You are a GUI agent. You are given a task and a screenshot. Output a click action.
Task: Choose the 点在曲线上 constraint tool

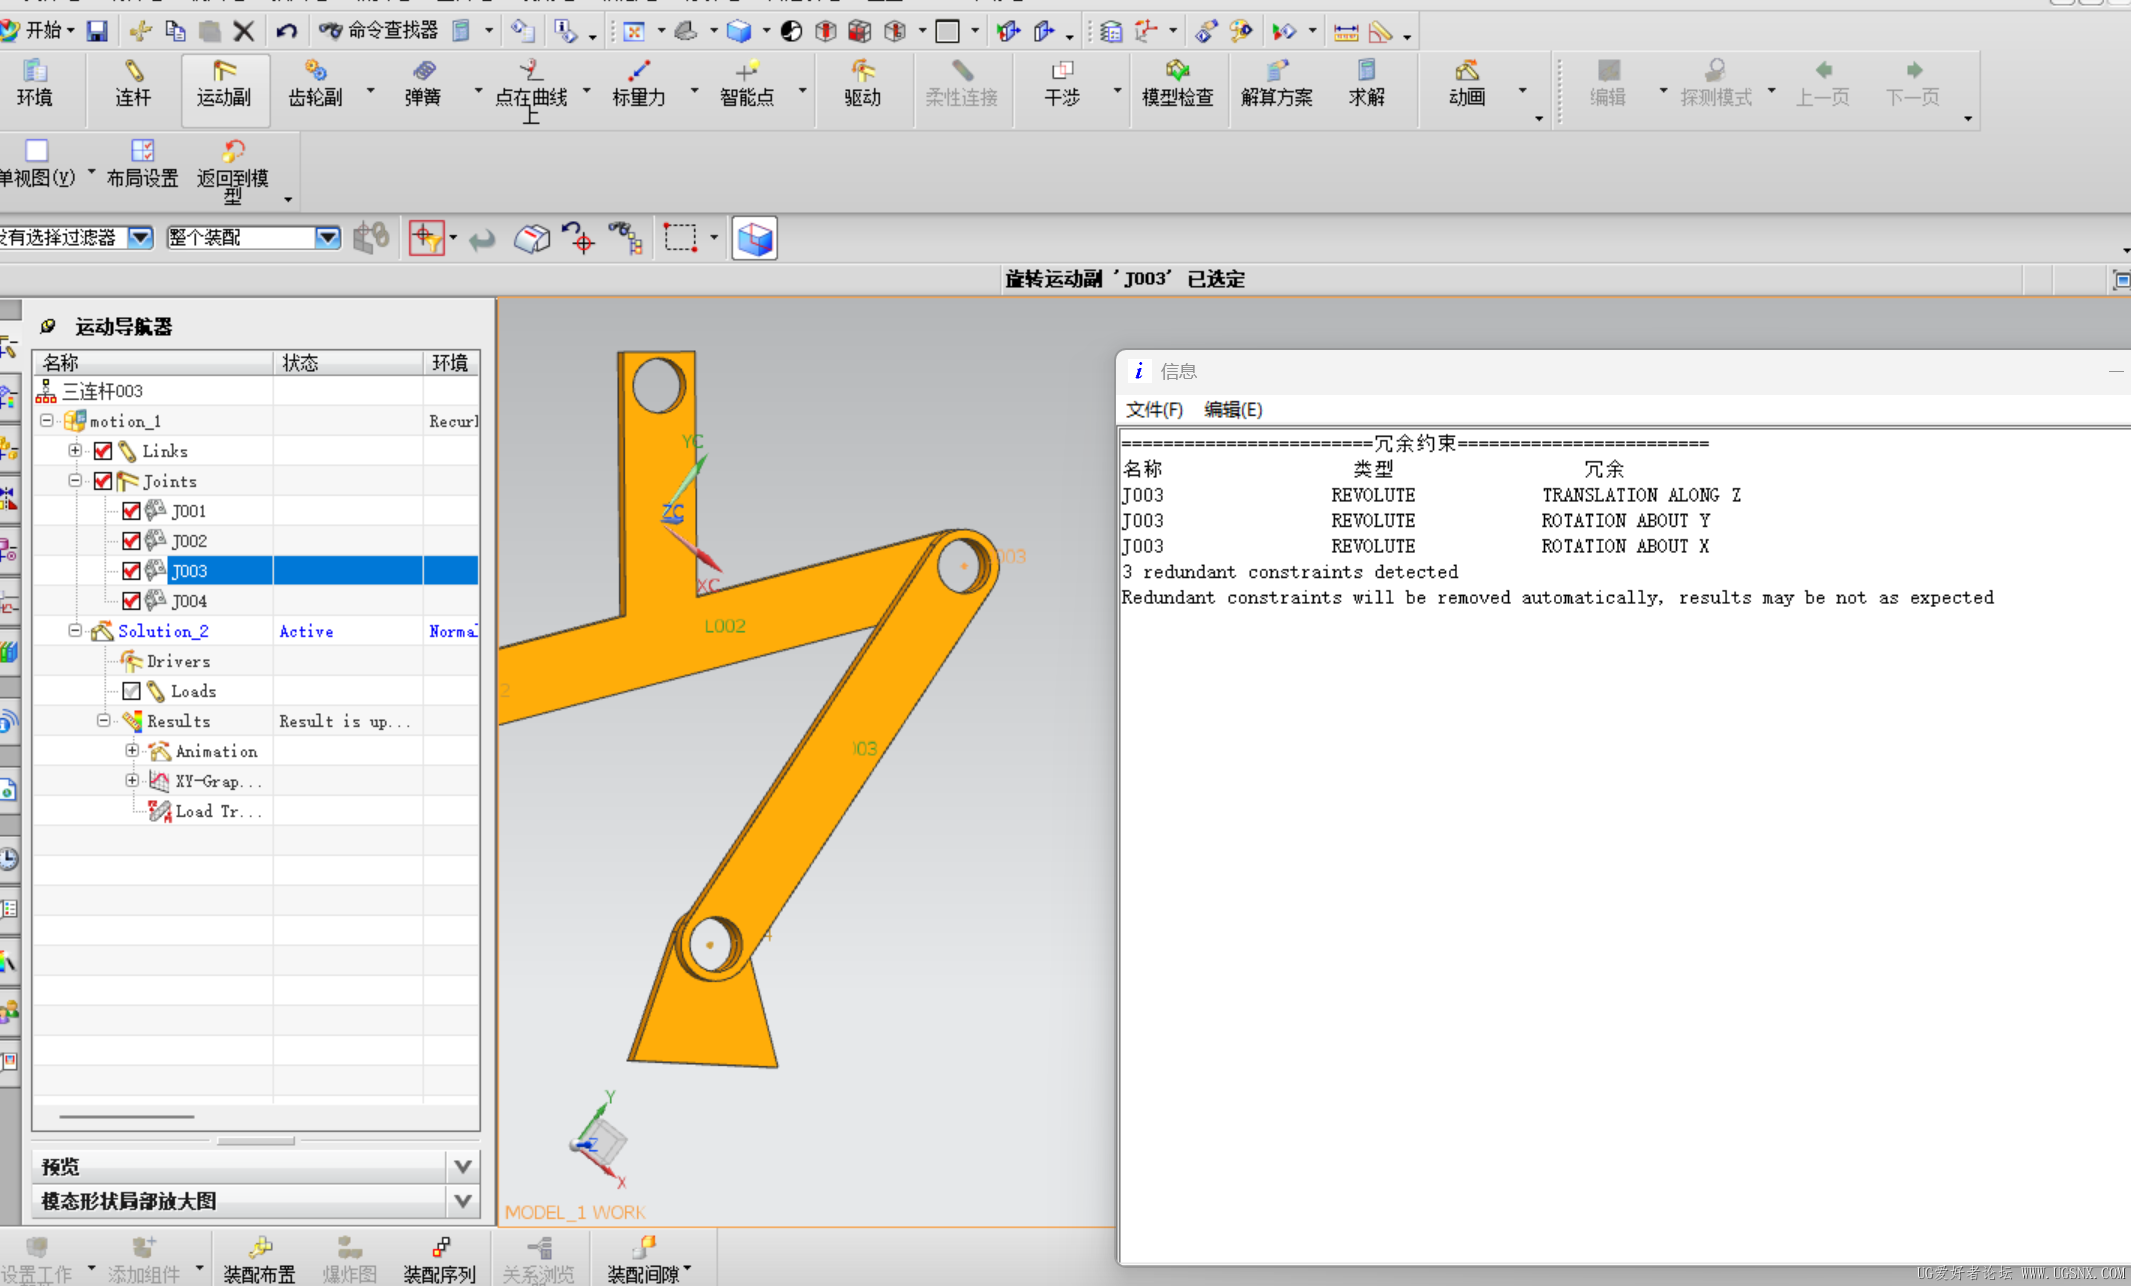531,90
